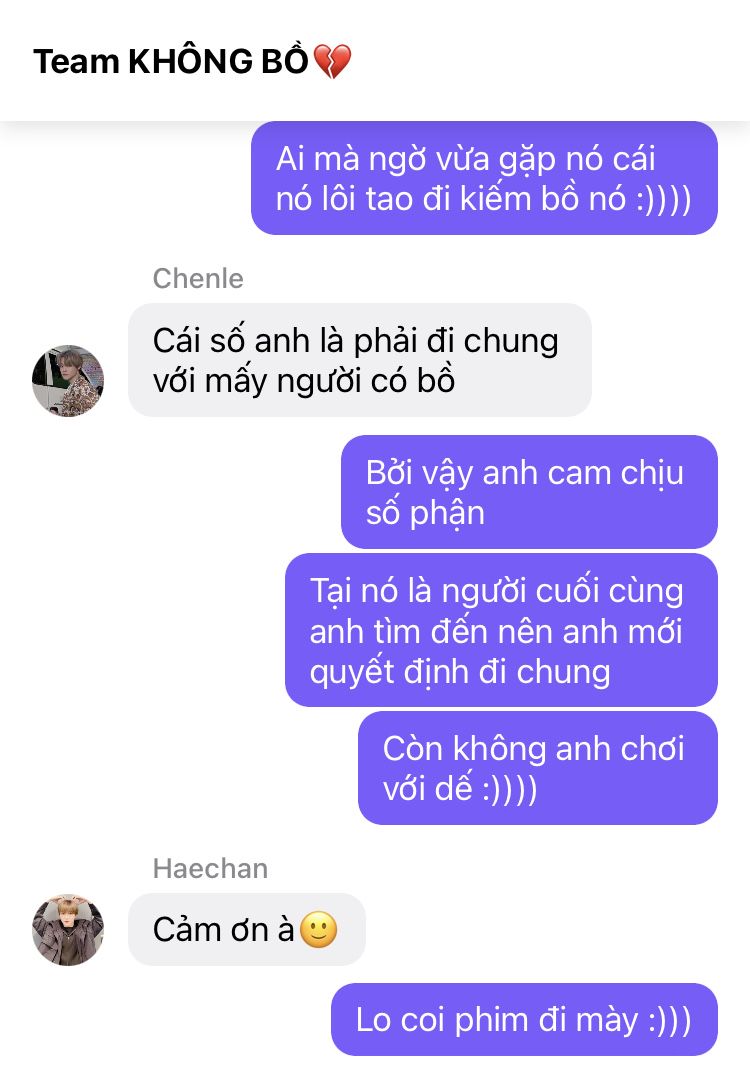
Task: Select message 'Tại nó là người cuối cùng'
Action: 502,630
